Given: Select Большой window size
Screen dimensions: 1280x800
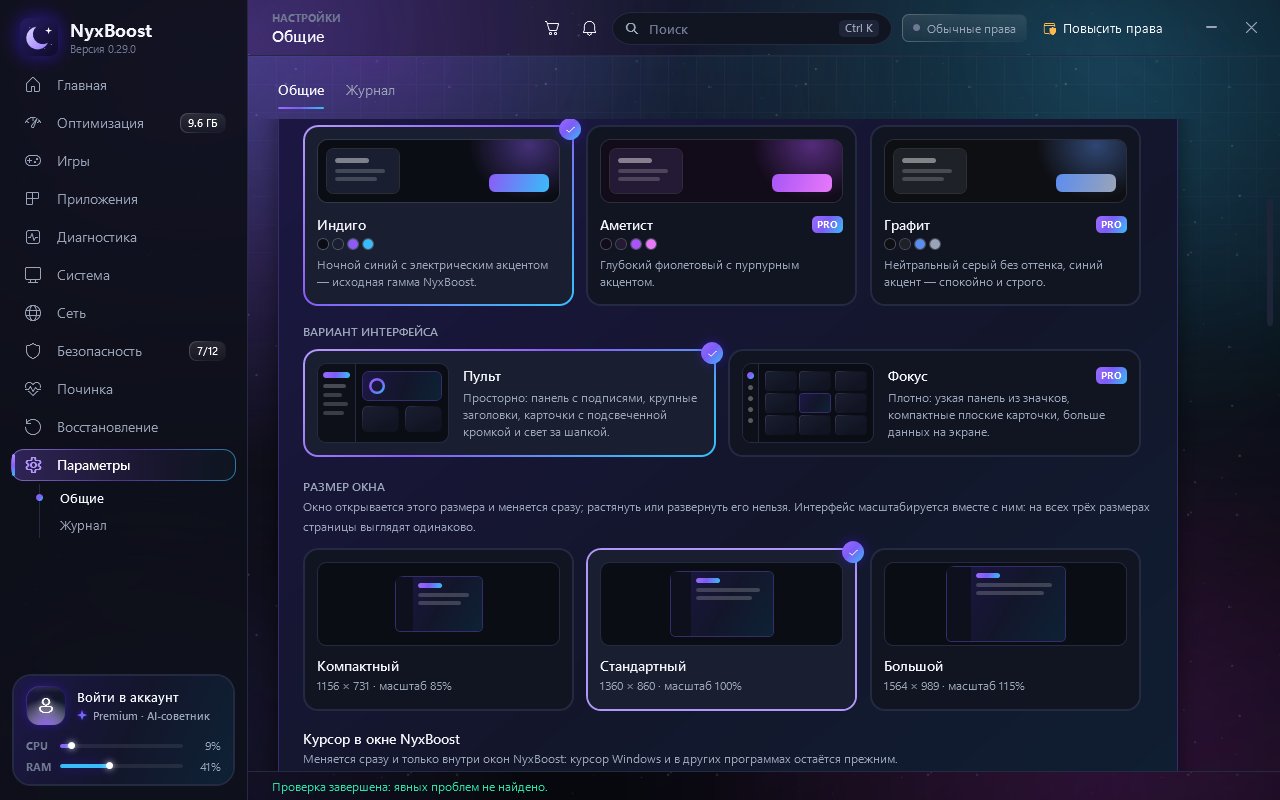Looking at the screenshot, I should click(1005, 629).
